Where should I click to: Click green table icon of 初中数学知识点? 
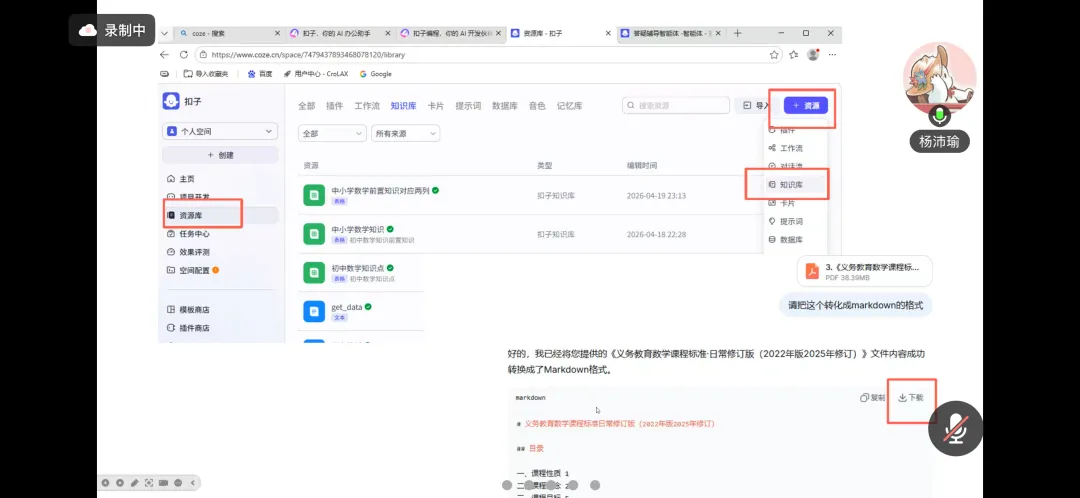(314, 273)
